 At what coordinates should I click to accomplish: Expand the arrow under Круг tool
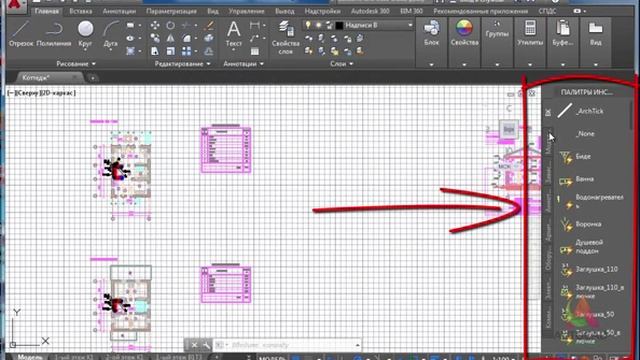point(85,50)
